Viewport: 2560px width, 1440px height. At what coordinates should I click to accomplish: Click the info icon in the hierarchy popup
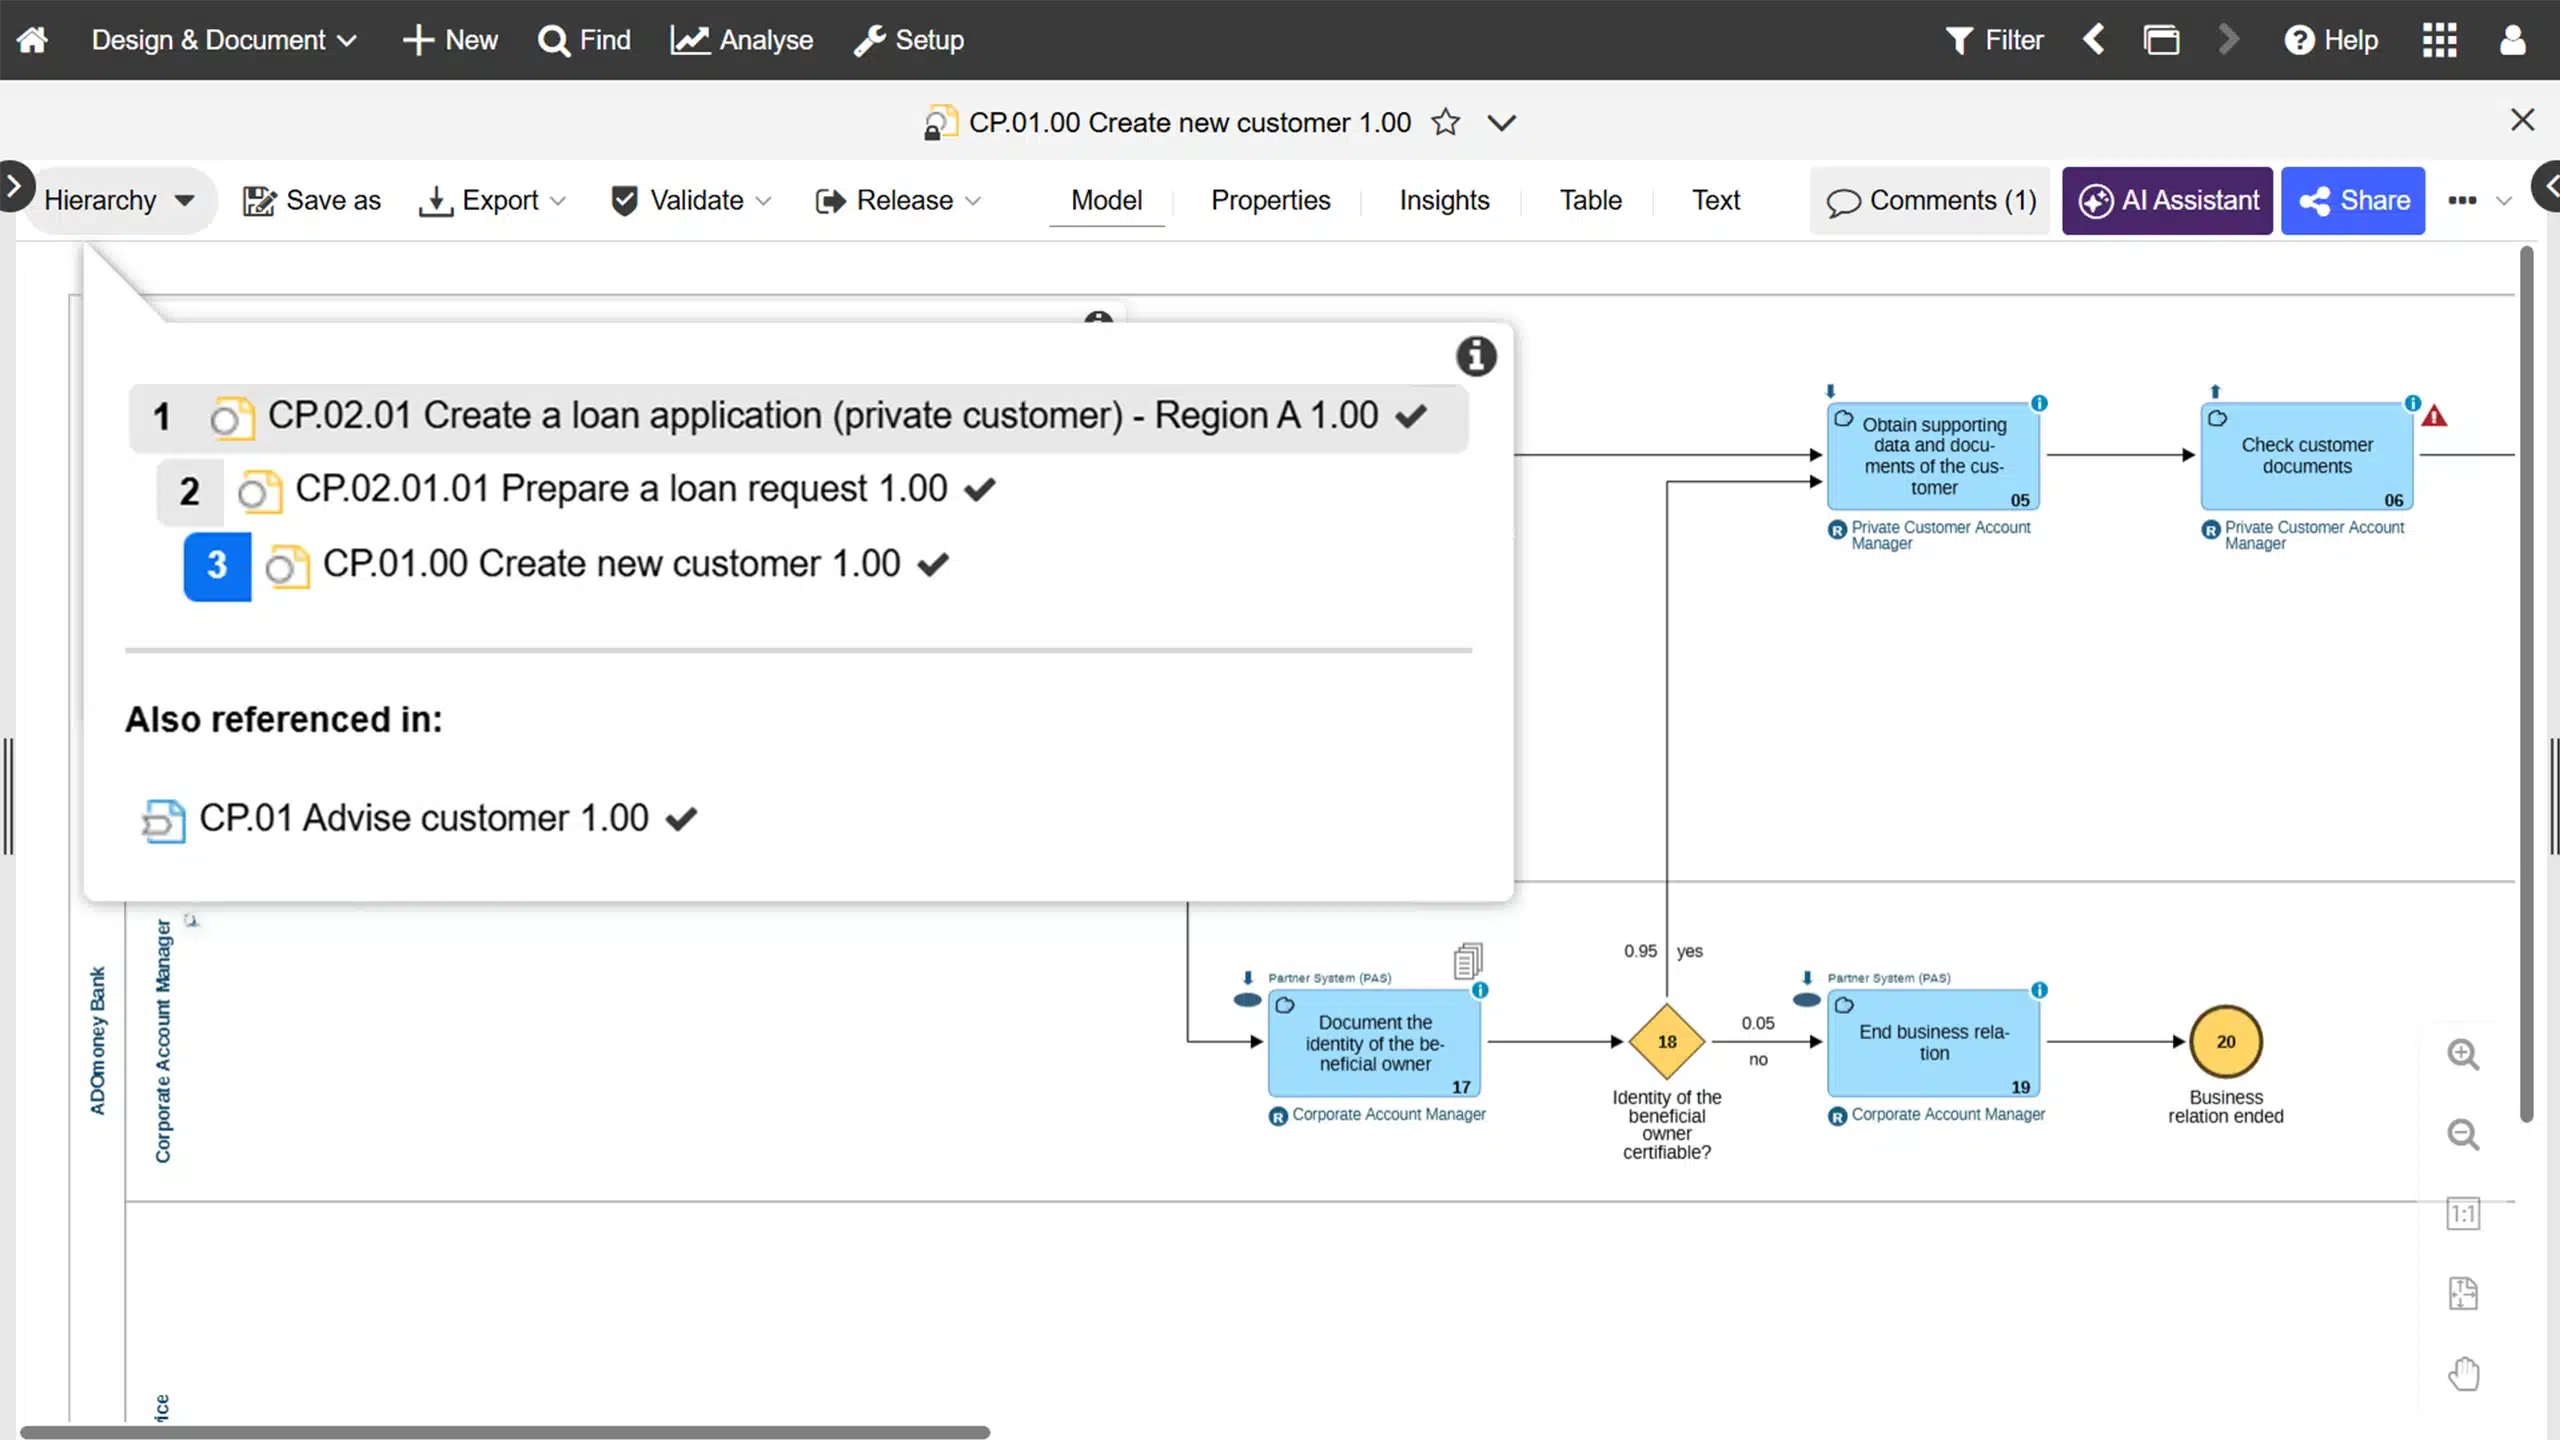point(1476,356)
